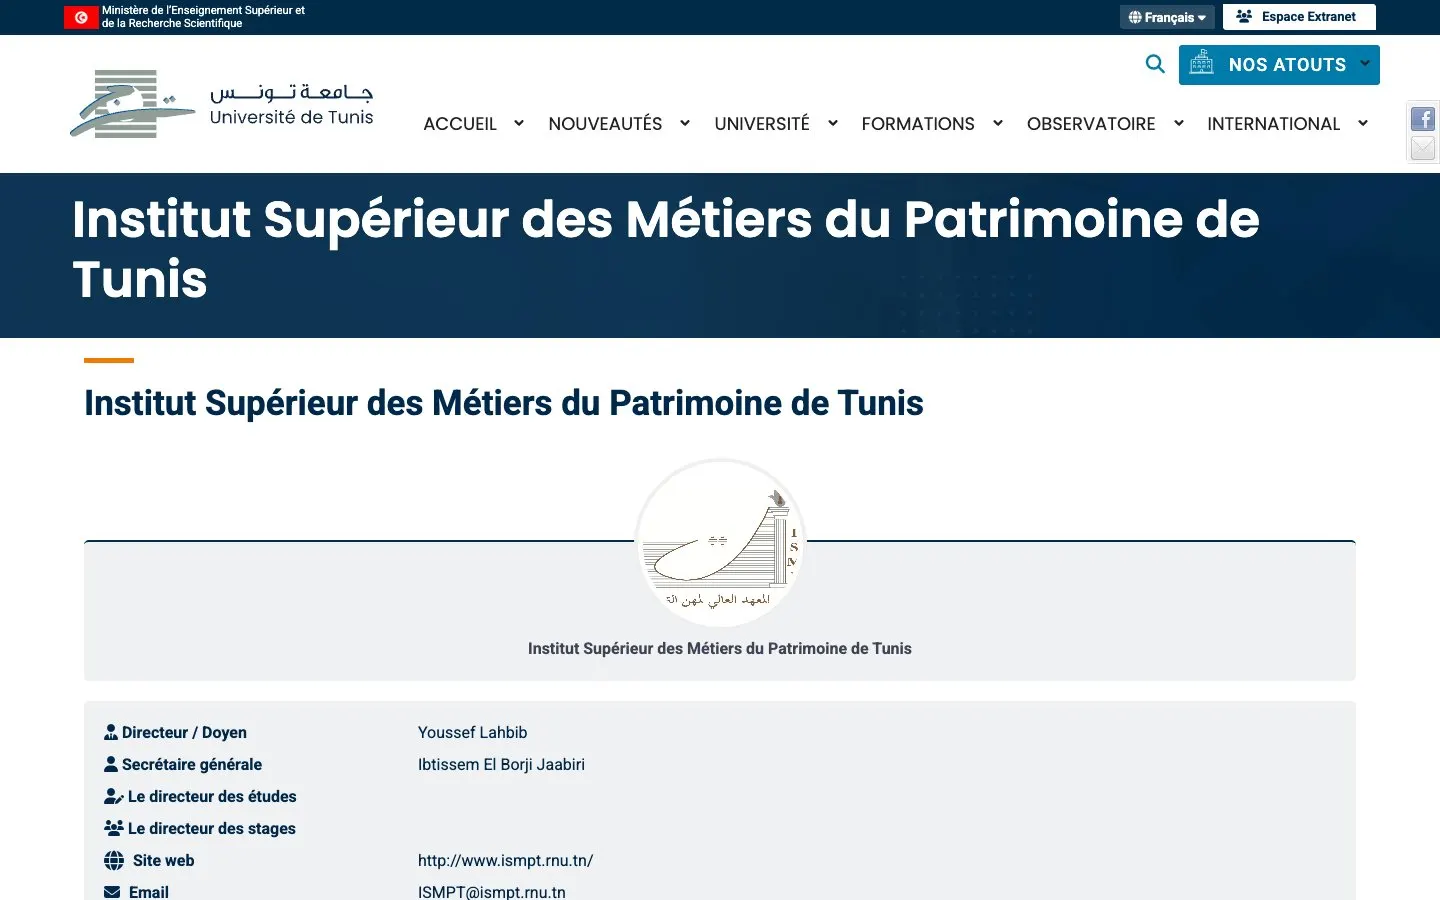The height and width of the screenshot is (900, 1440).
Task: Click the envelope mail side icon
Action: pyautogui.click(x=1422, y=148)
